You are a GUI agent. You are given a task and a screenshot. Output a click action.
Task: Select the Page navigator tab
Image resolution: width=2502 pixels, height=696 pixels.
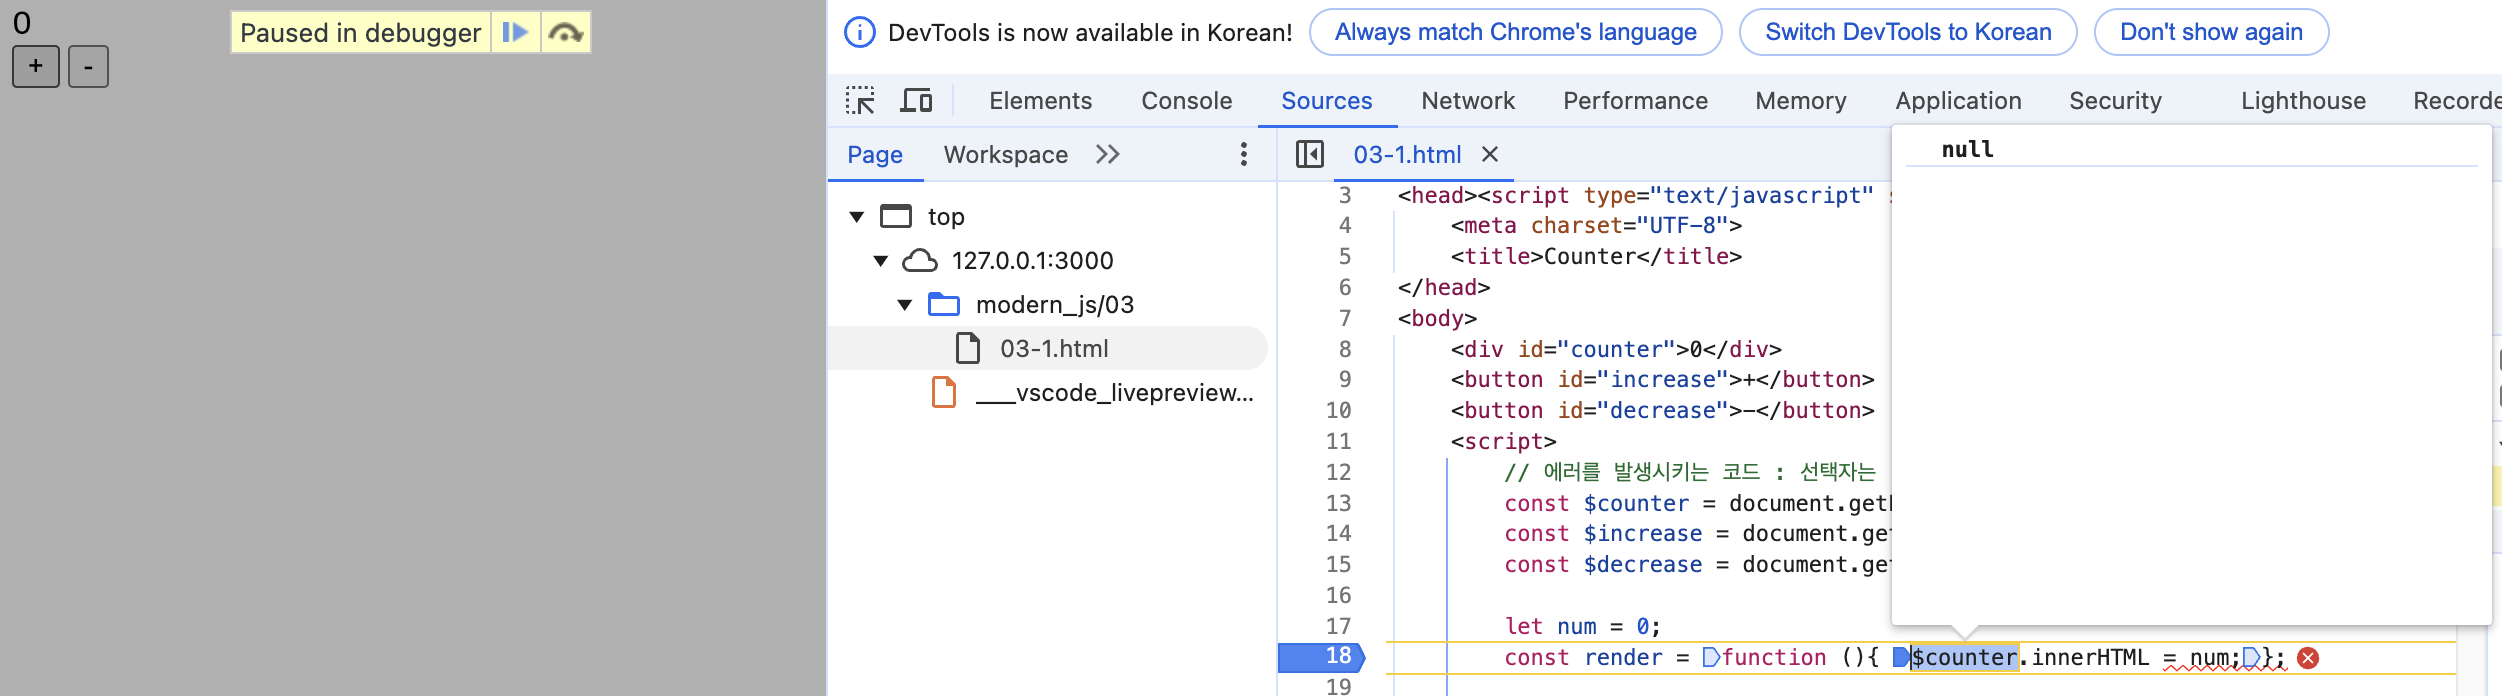coord(875,155)
